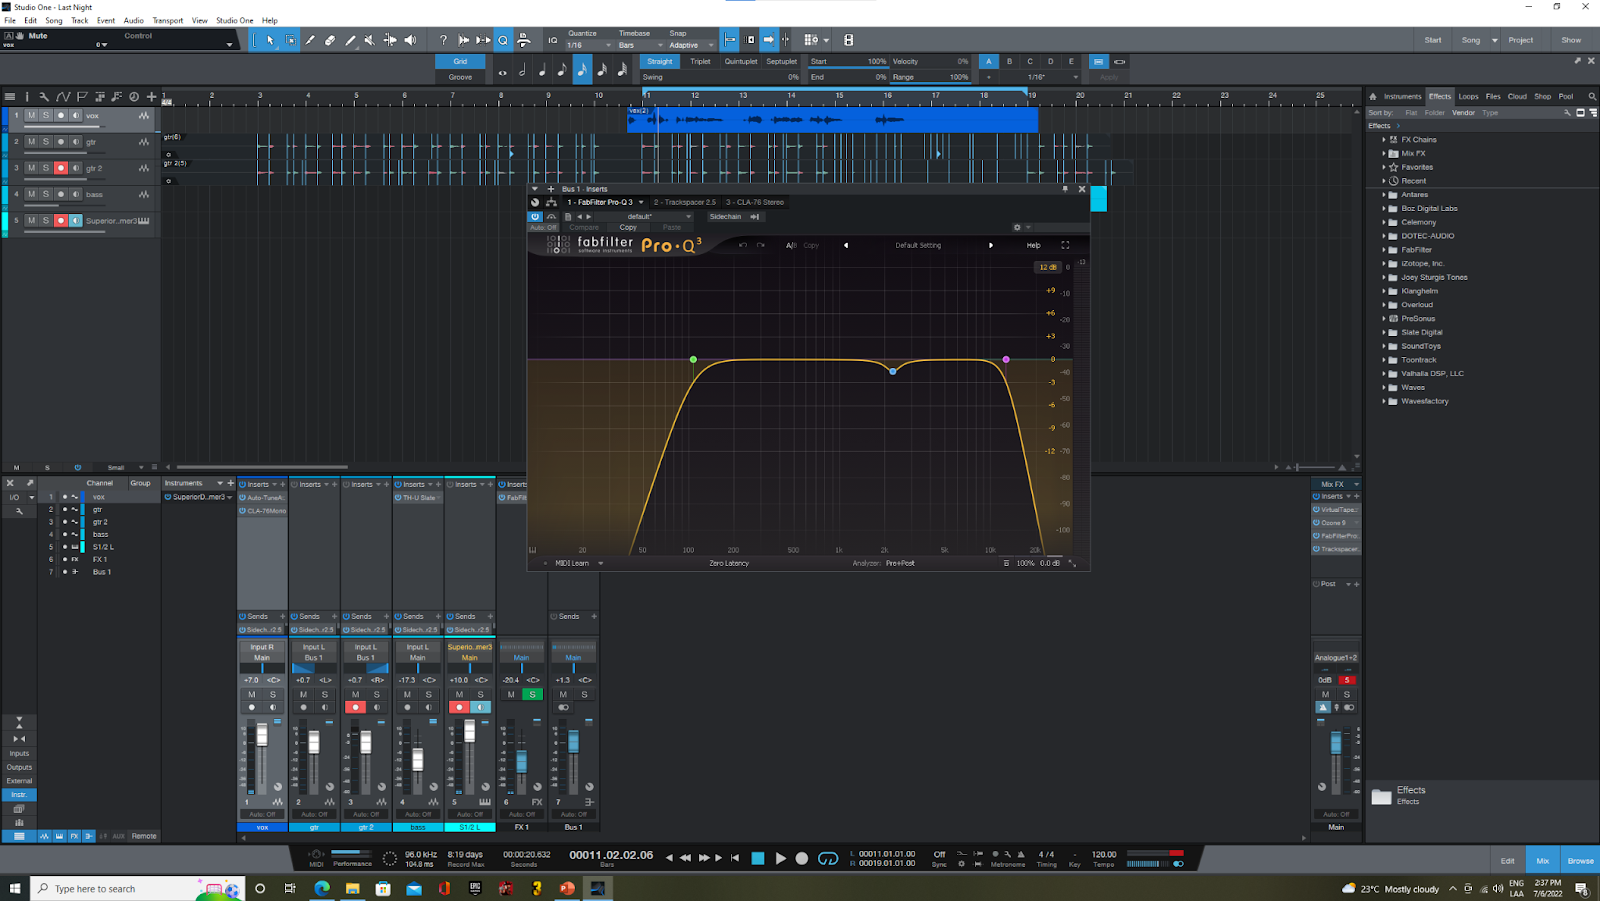Viewport: 1600px width, 901px height.
Task: Choose the Listen speaker tool
Action: coord(410,40)
